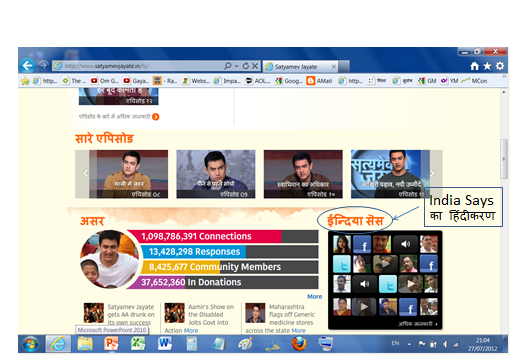Expand the address bar search dropdown arrow

tap(236, 66)
